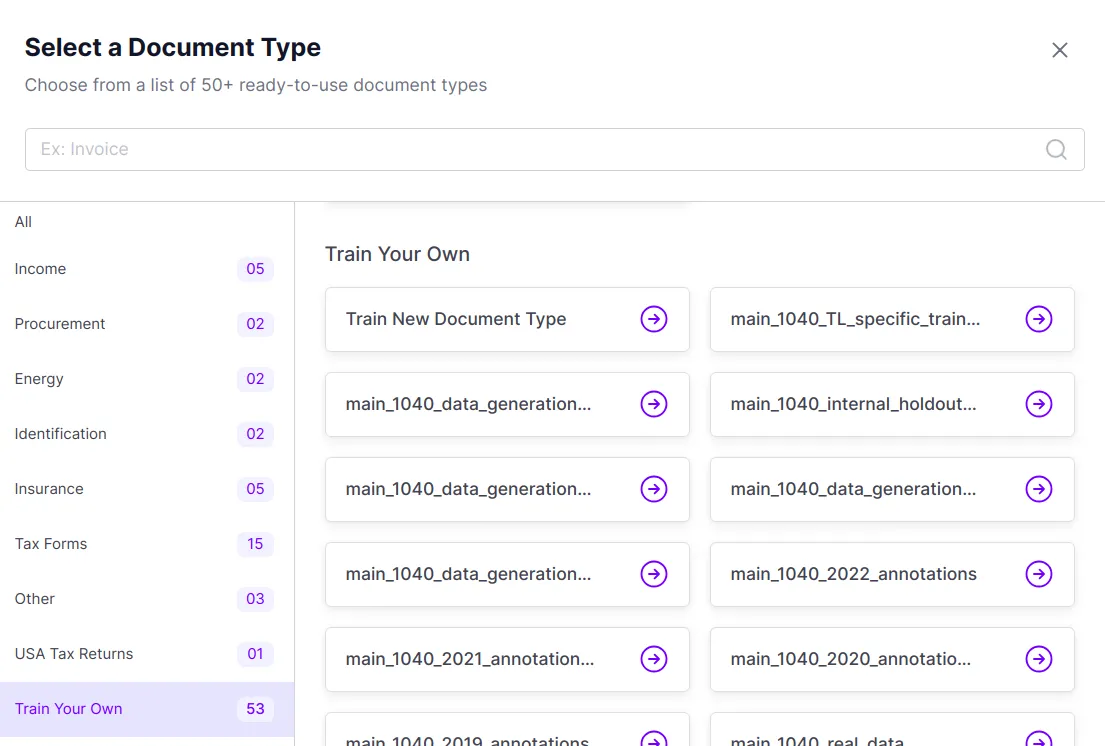The image size is (1105, 746).
Task: Click the 'Select a Document Type' title
Action: 173,47
